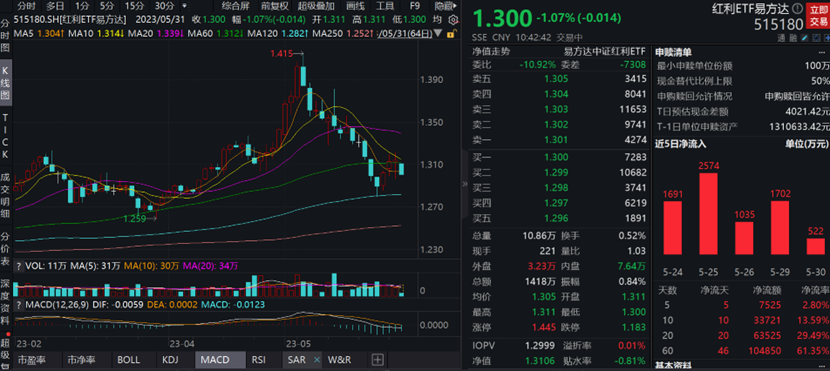Screen dimensions: 830x371
Task: Click the 涨停 price 1.445
Action: click(544, 327)
